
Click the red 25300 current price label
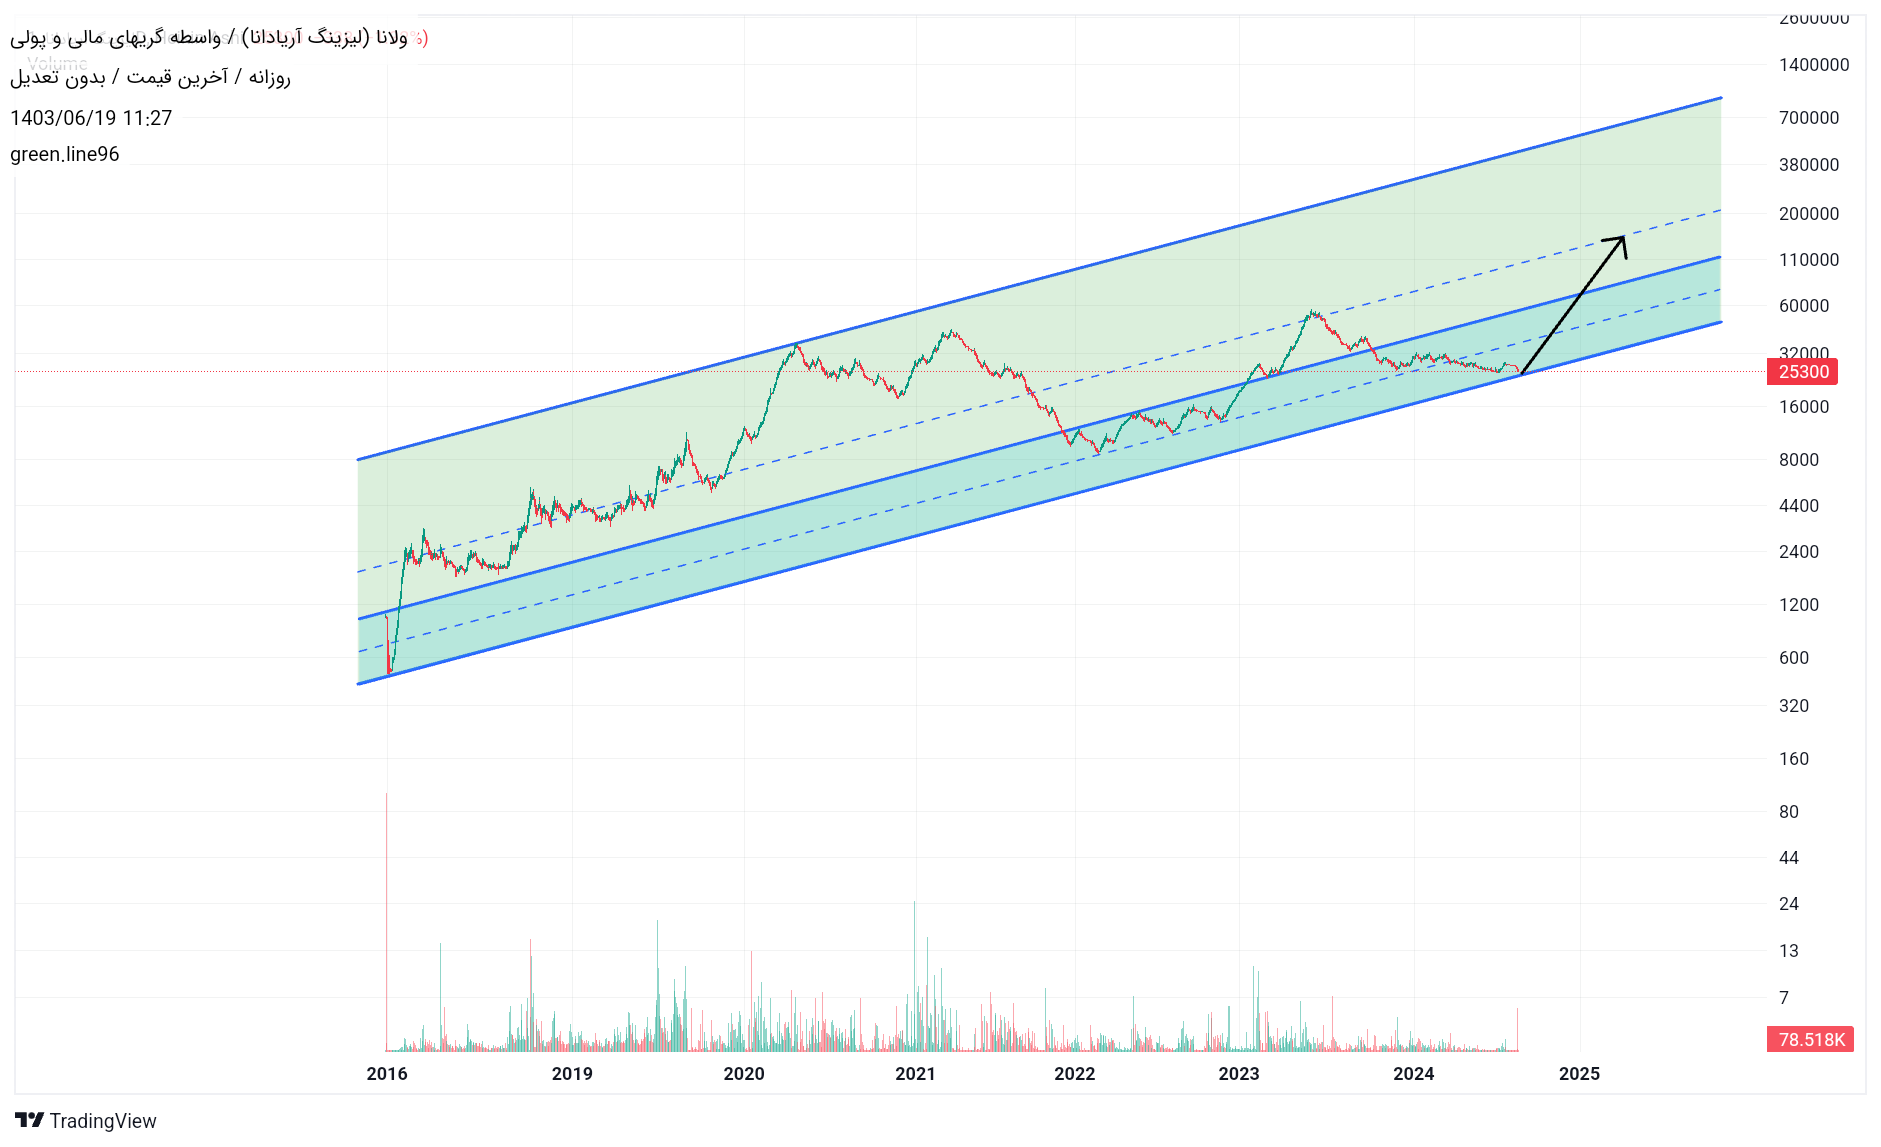tap(1803, 372)
